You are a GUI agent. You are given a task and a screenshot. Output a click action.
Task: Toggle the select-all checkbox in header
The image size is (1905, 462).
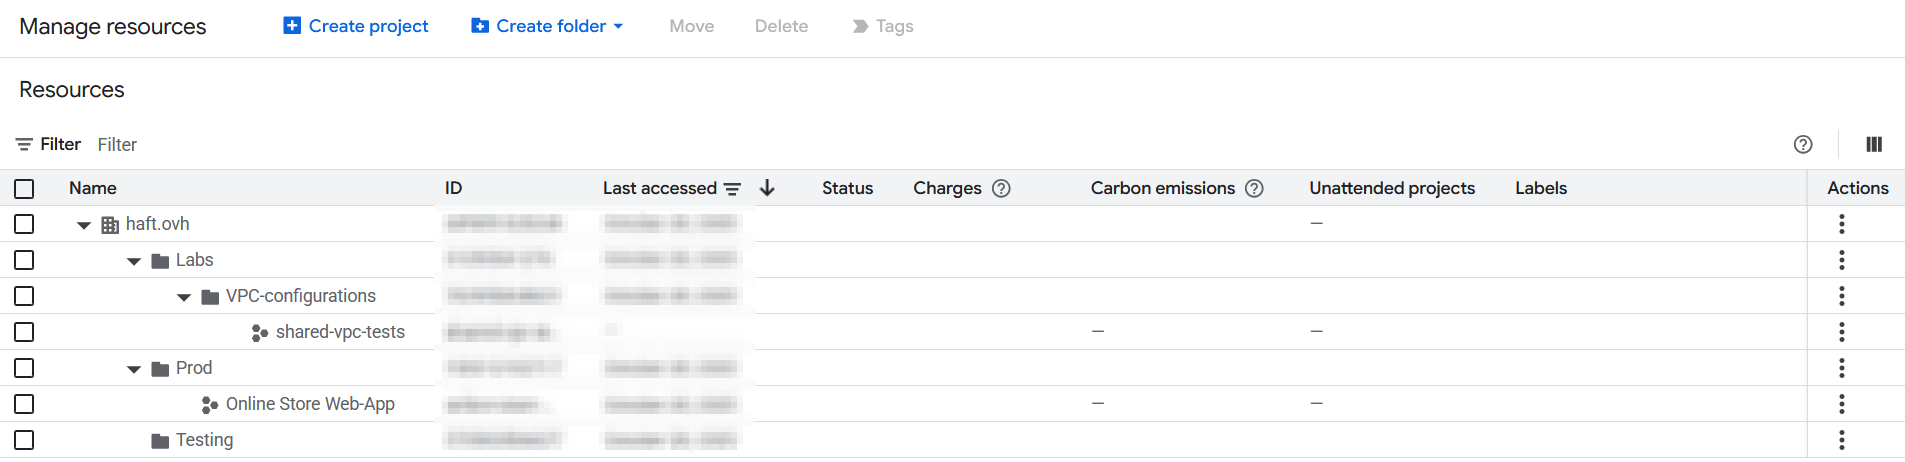tap(25, 188)
